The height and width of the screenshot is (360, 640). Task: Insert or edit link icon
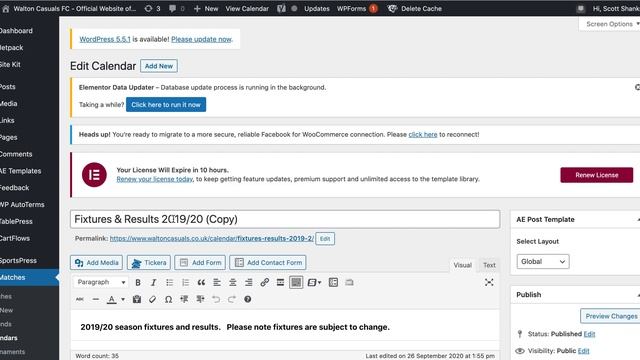[264, 282]
